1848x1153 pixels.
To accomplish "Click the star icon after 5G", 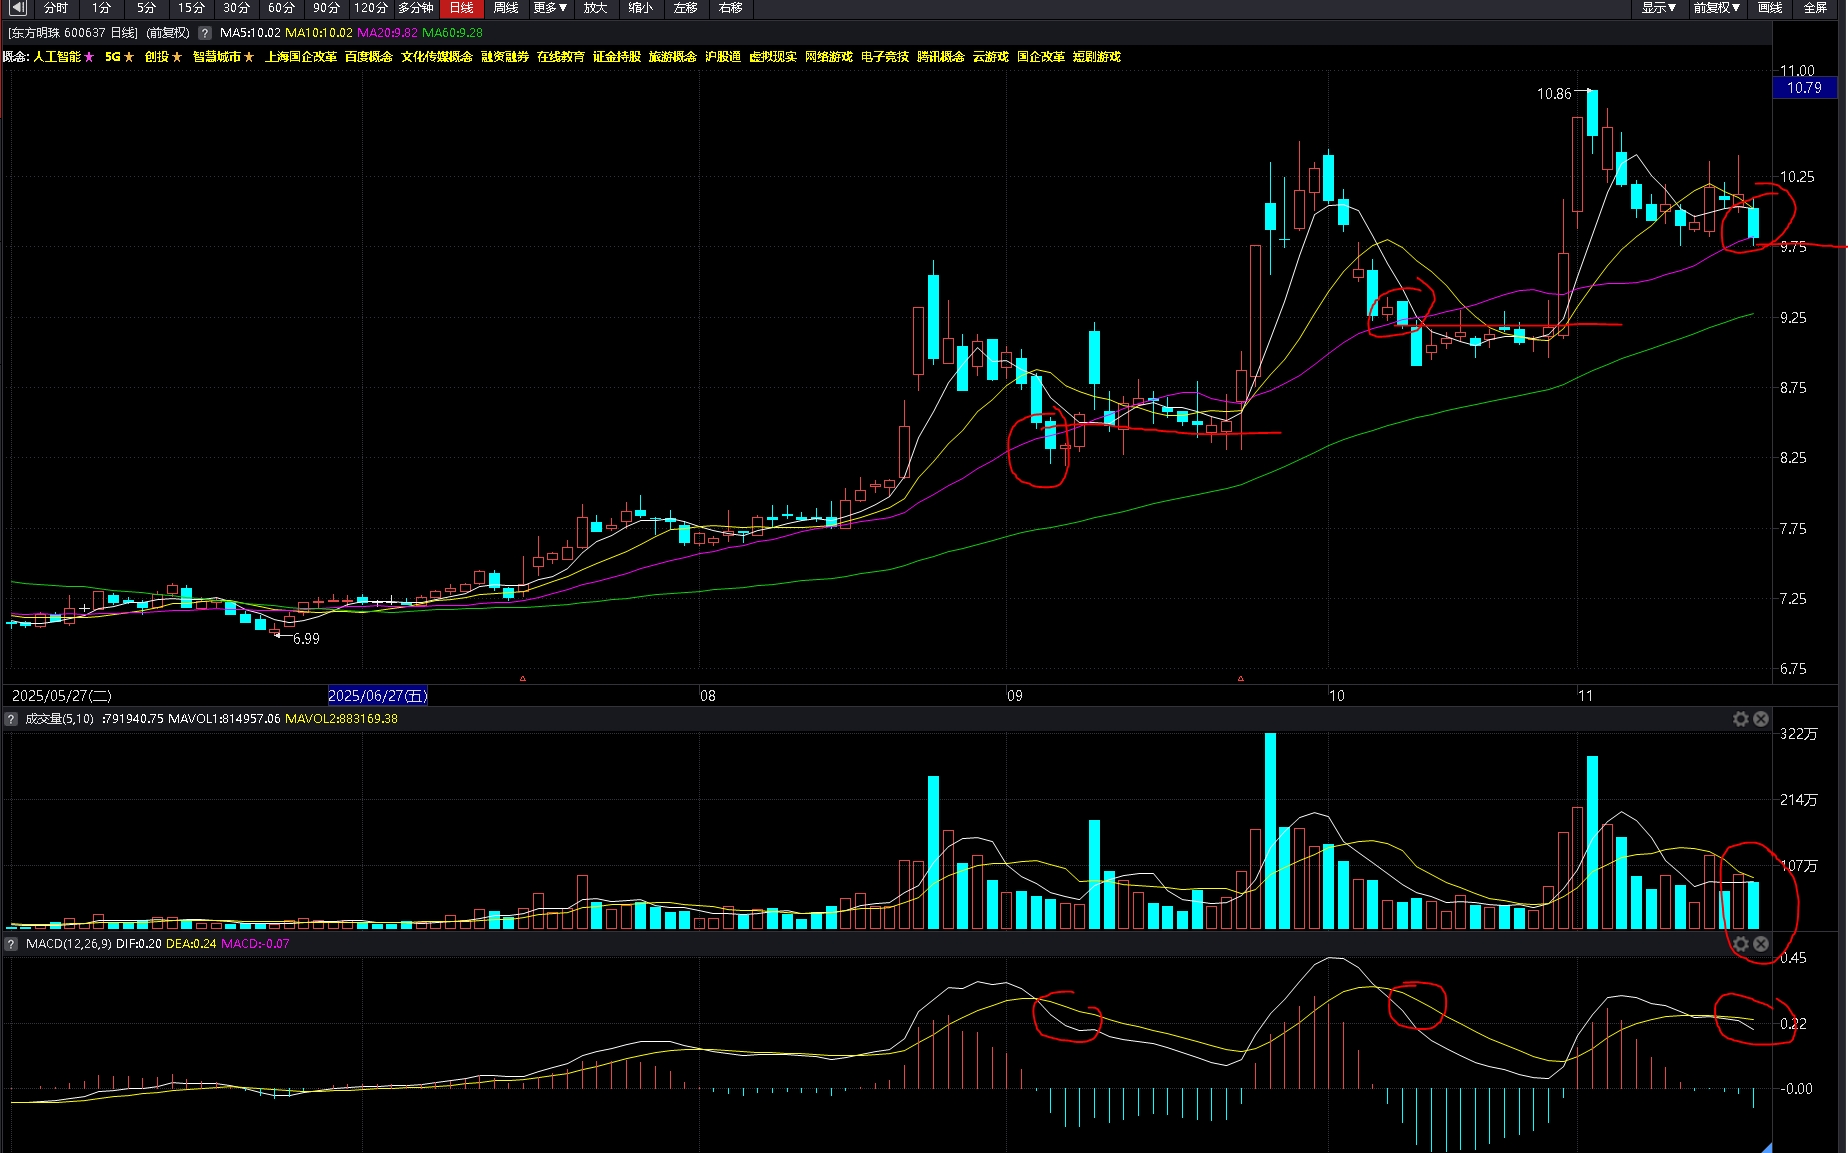I will 129,57.
